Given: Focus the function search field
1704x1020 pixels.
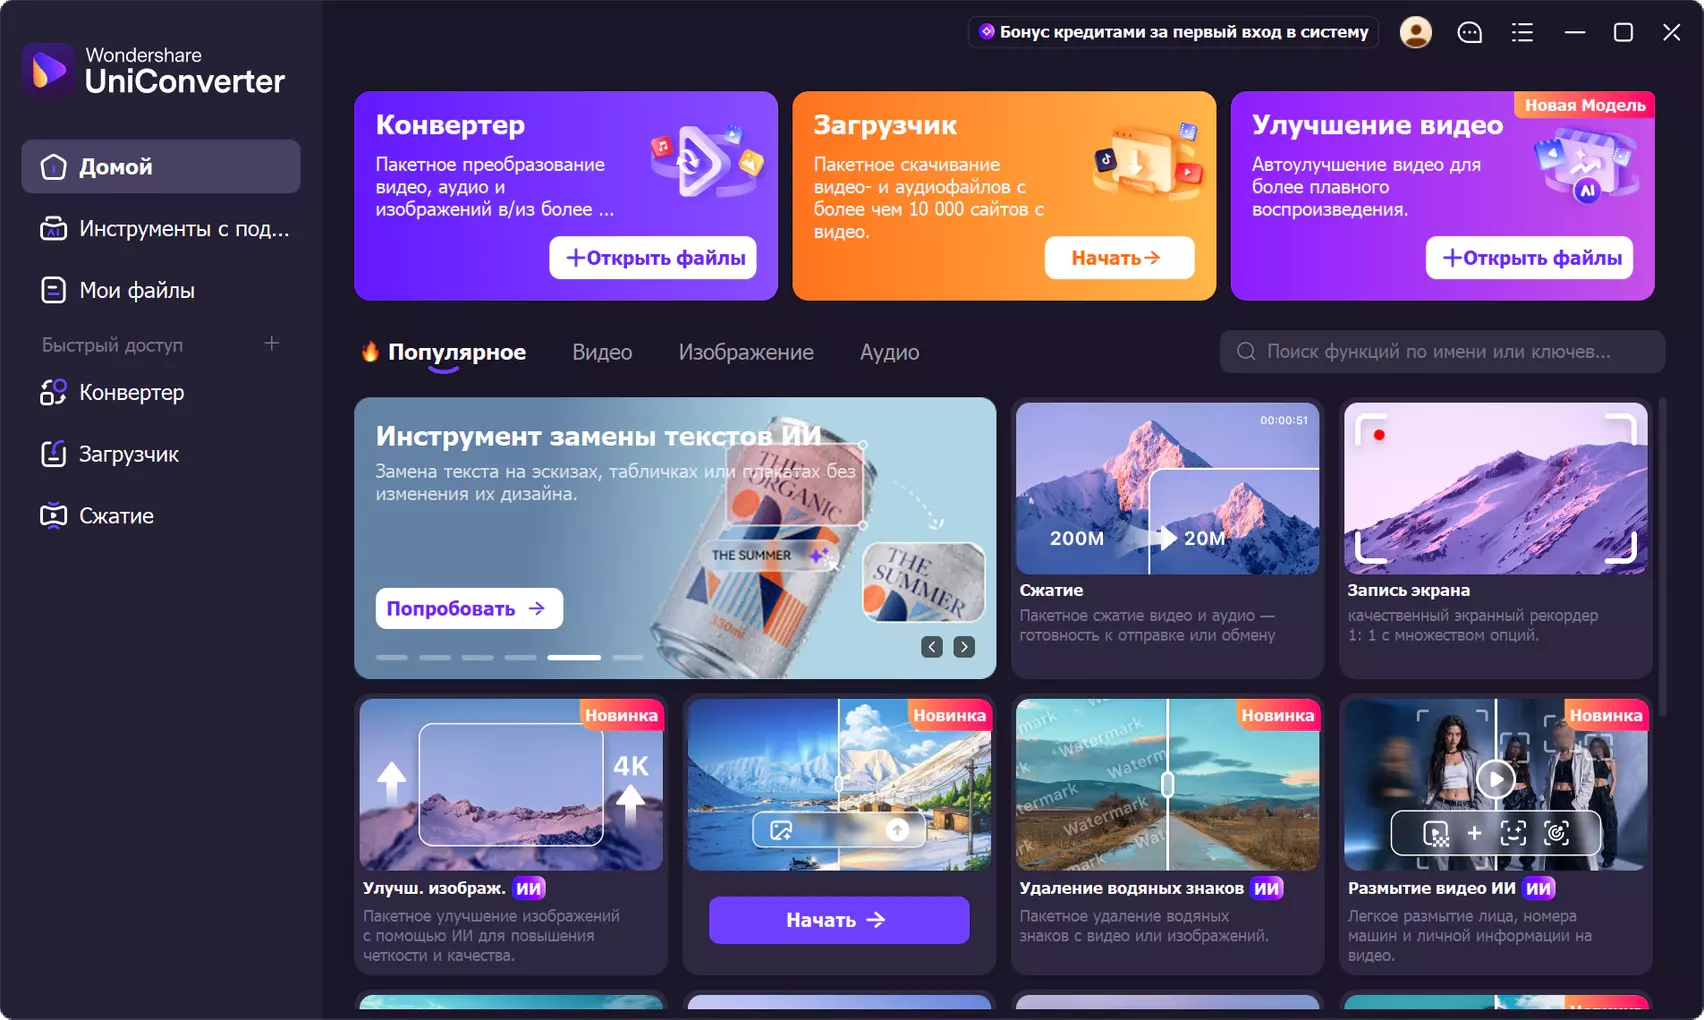Looking at the screenshot, I should pyautogui.click(x=1442, y=352).
